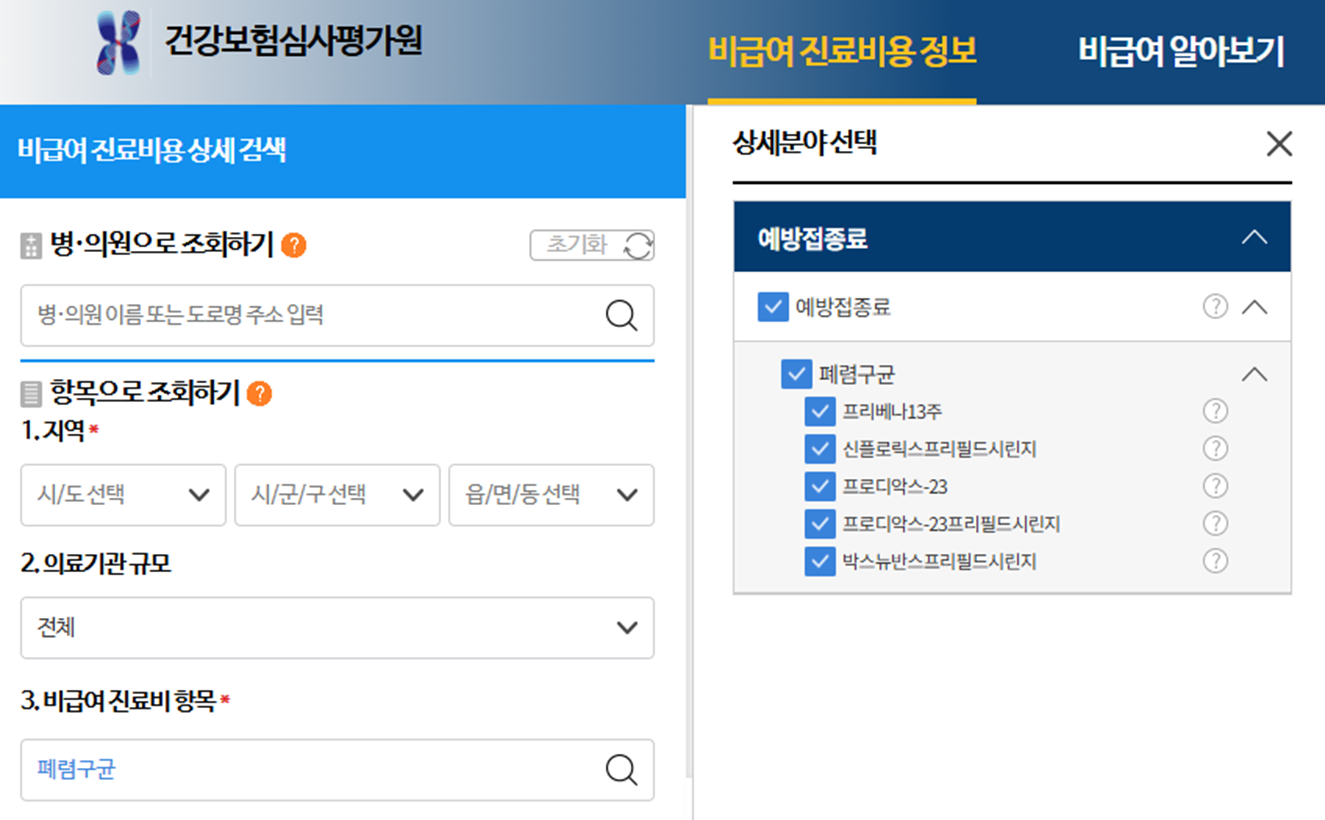Open the help icon for 프로디악스-23

pyautogui.click(x=1215, y=486)
